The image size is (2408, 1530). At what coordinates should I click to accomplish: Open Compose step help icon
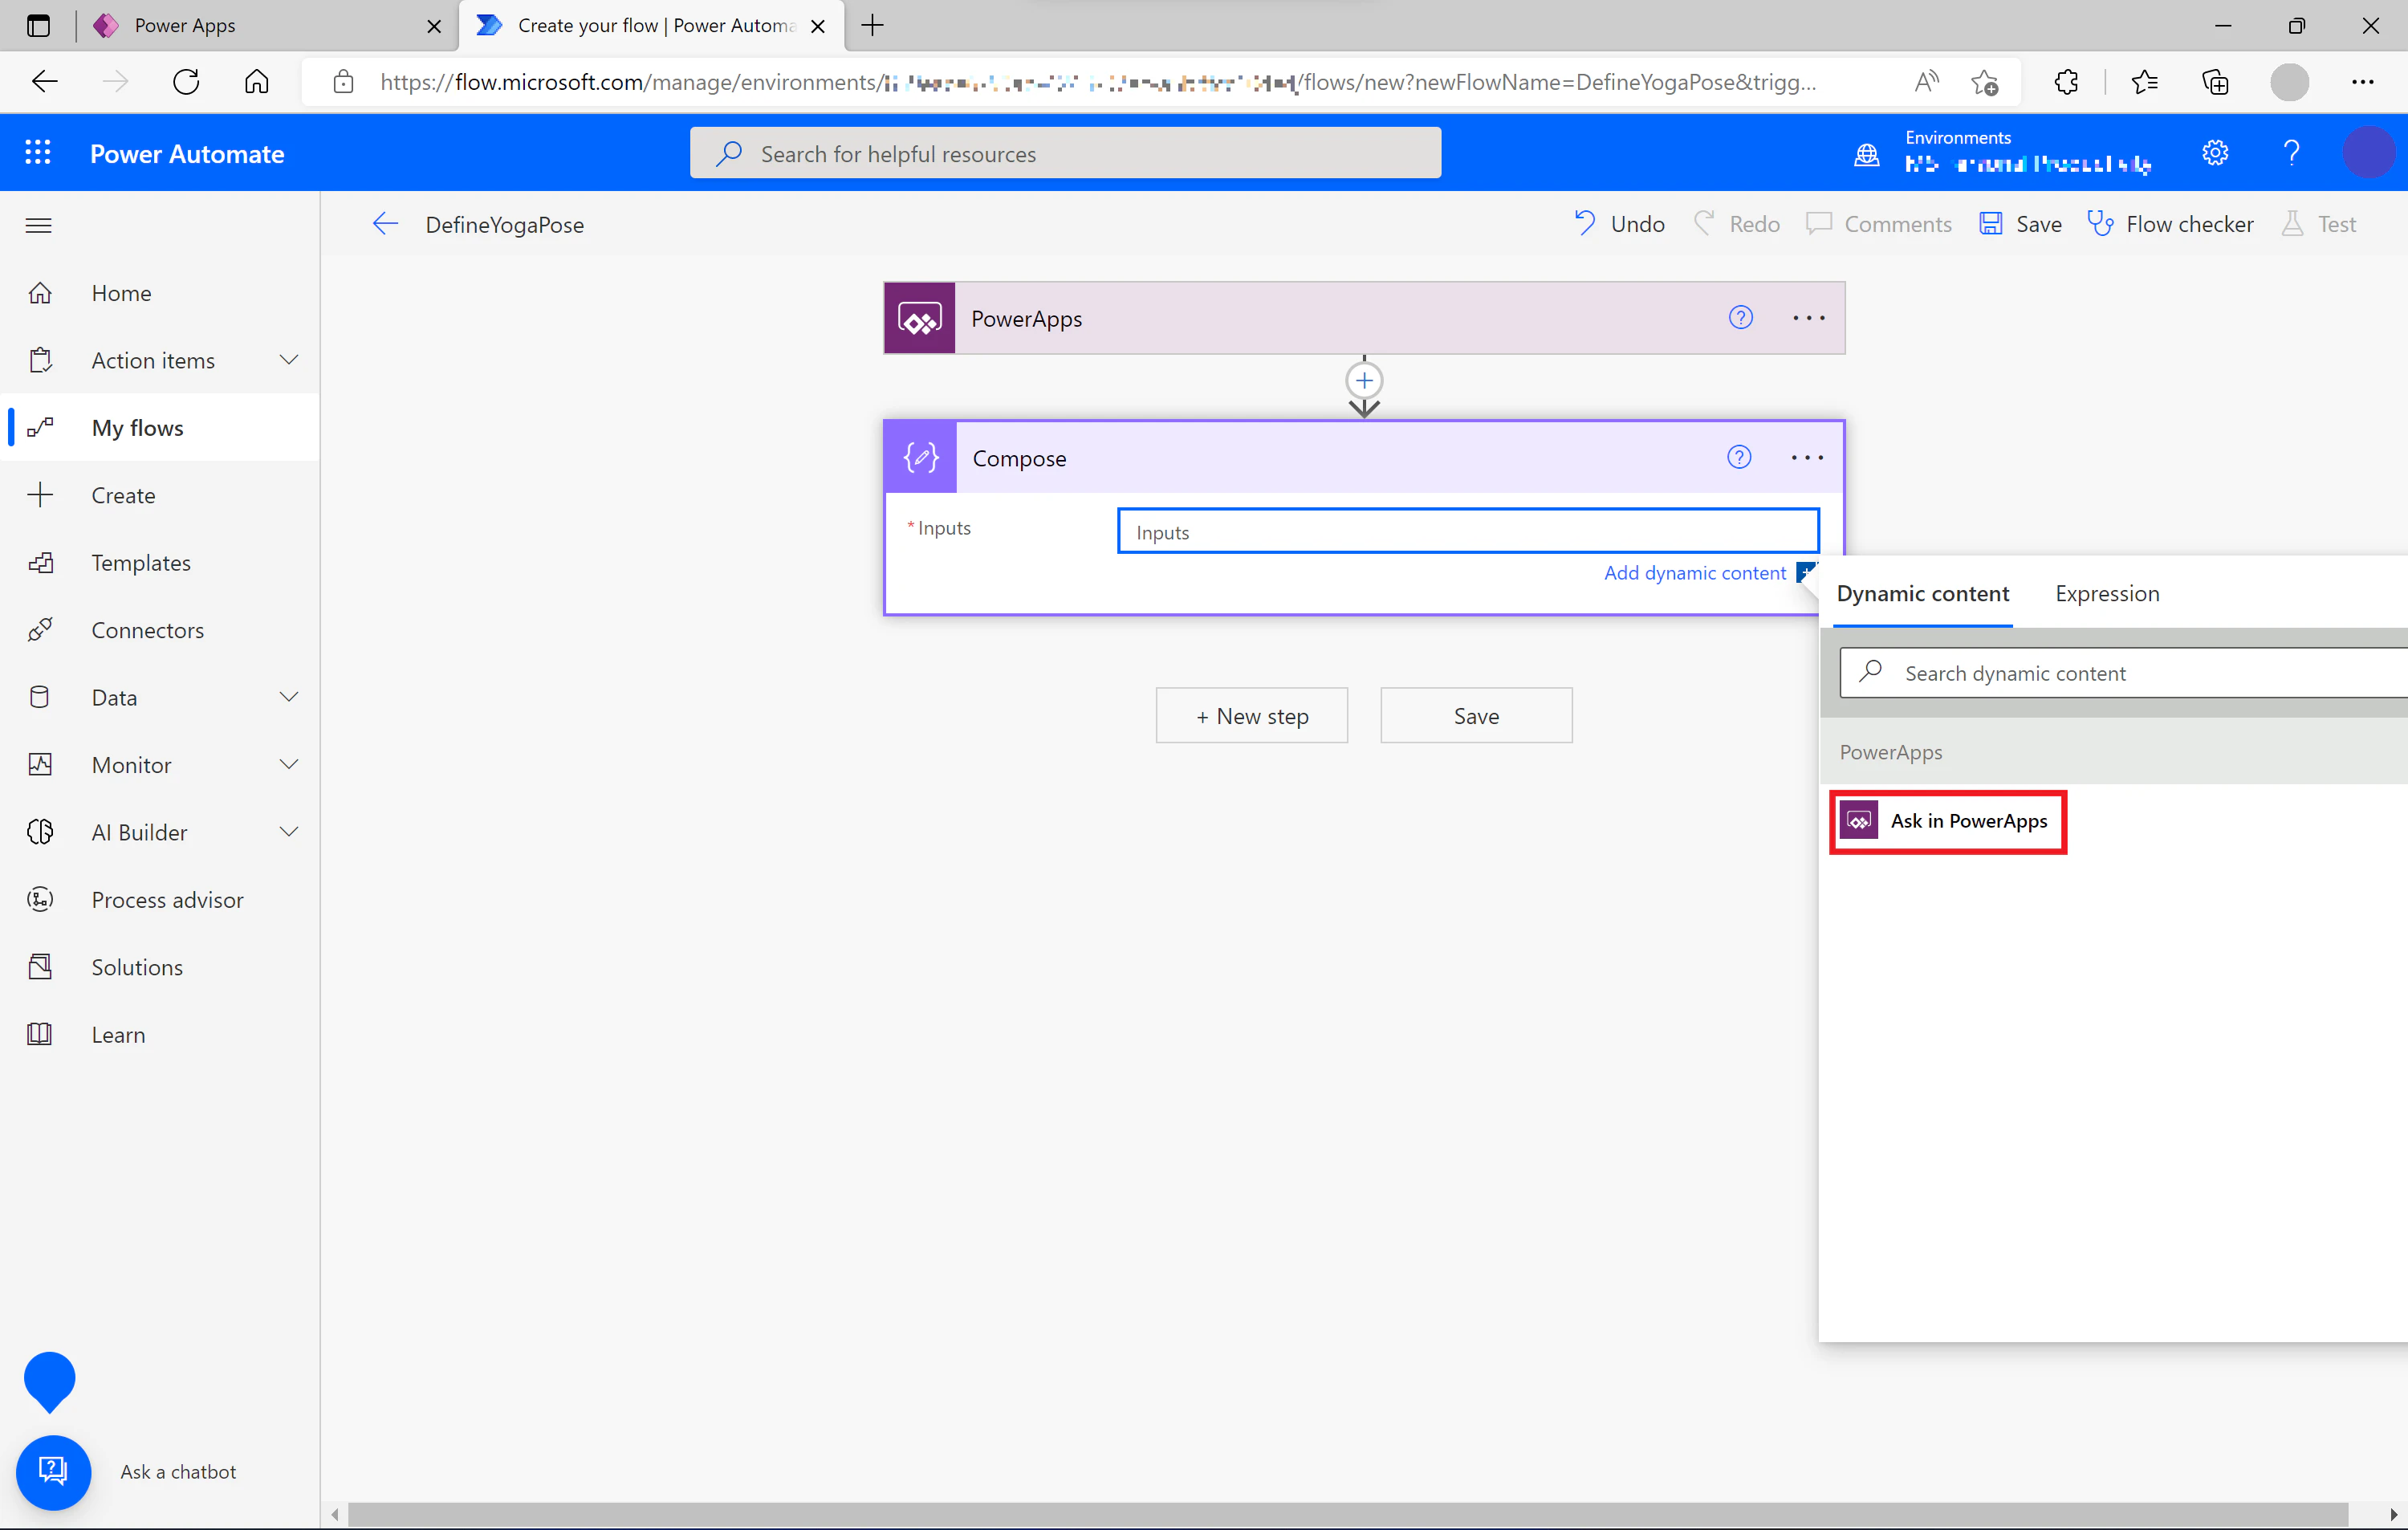click(x=1739, y=457)
